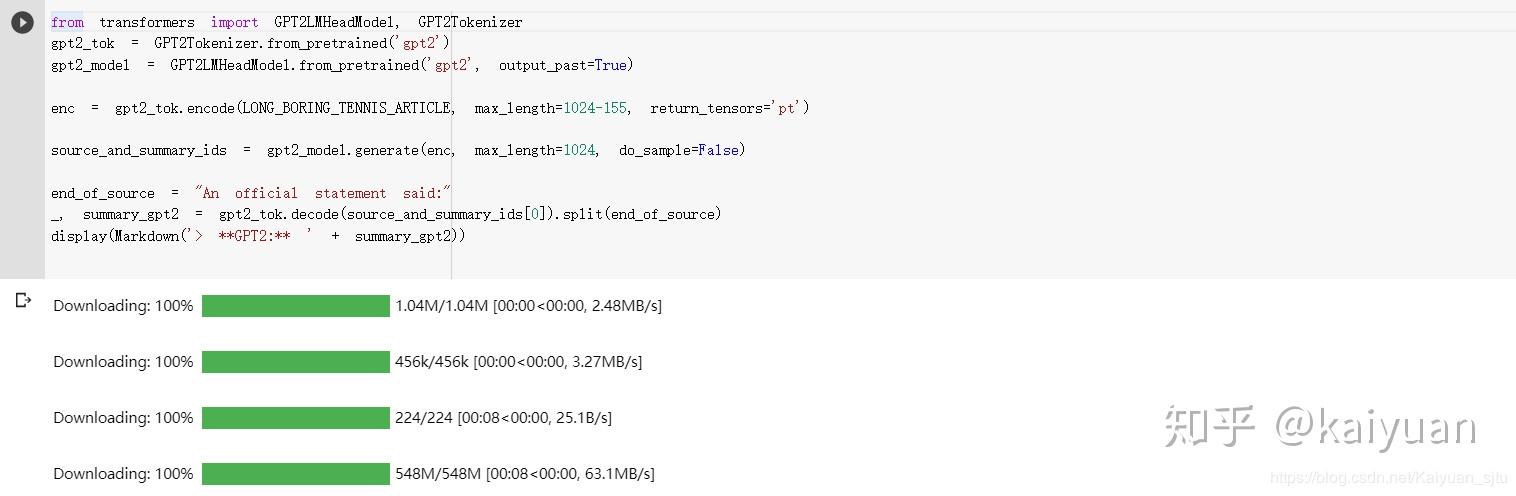Click the 548M download progress bar

[295, 474]
